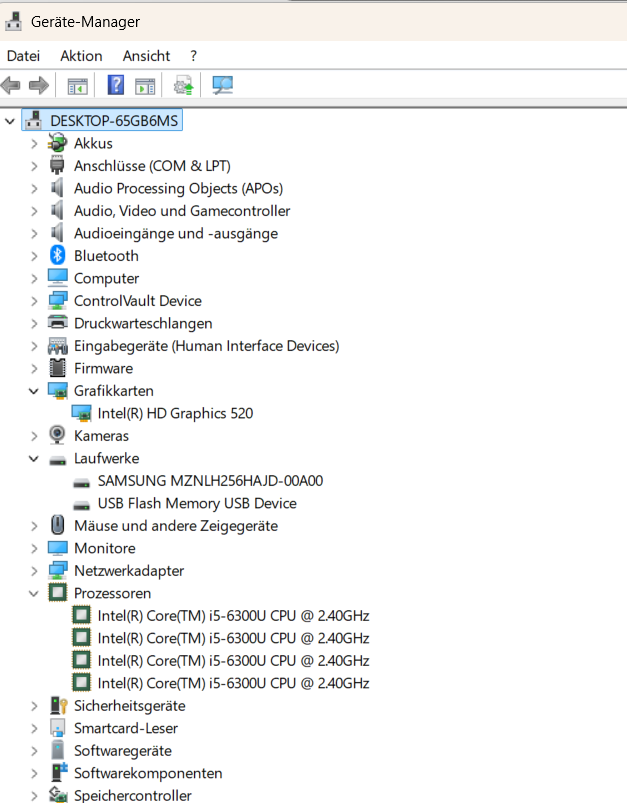Click the Softwarekomponenten icon
The image size is (627, 803).
pyautogui.click(x=59, y=772)
